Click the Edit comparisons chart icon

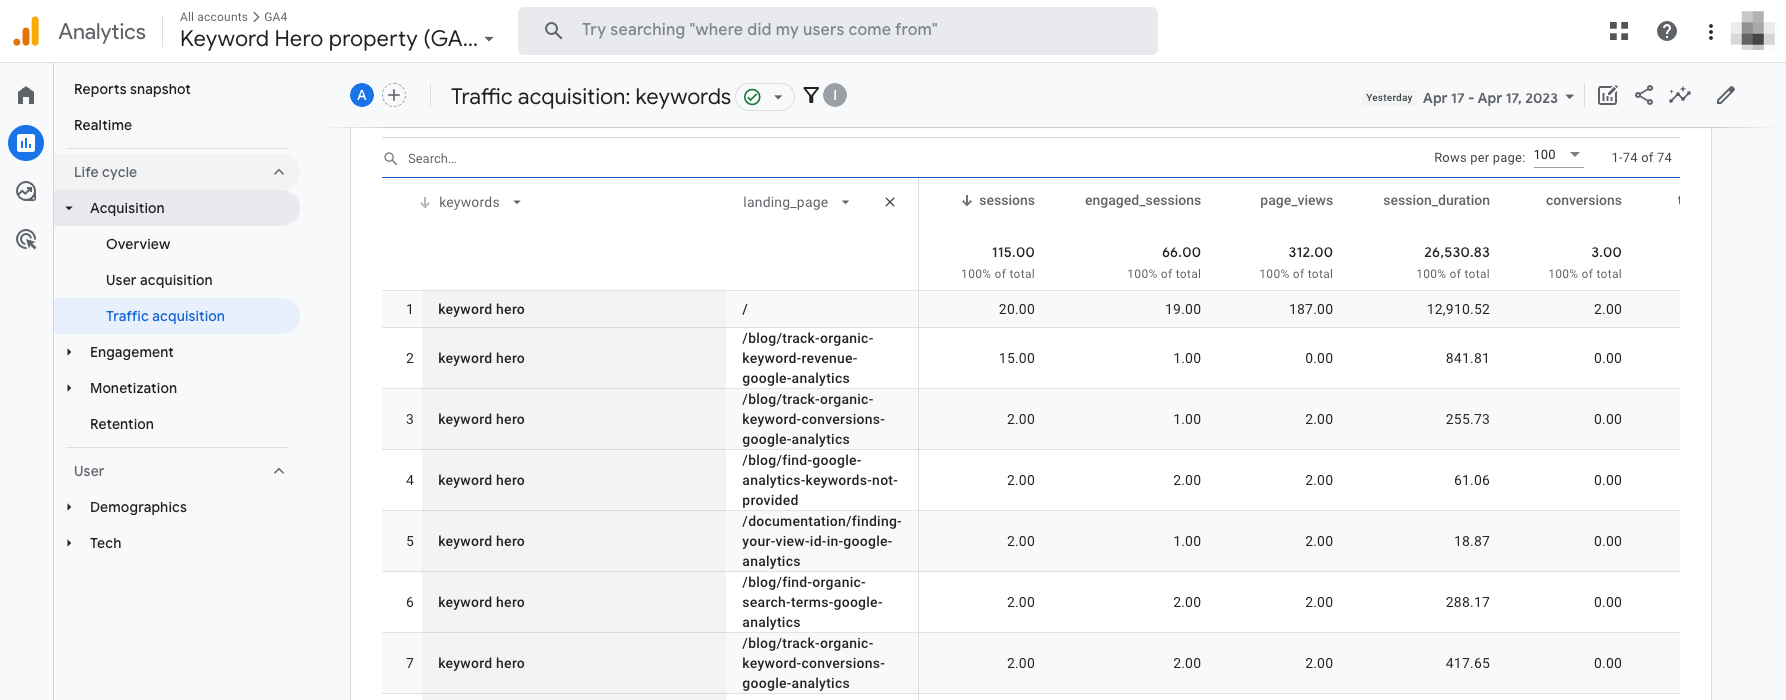[1608, 95]
